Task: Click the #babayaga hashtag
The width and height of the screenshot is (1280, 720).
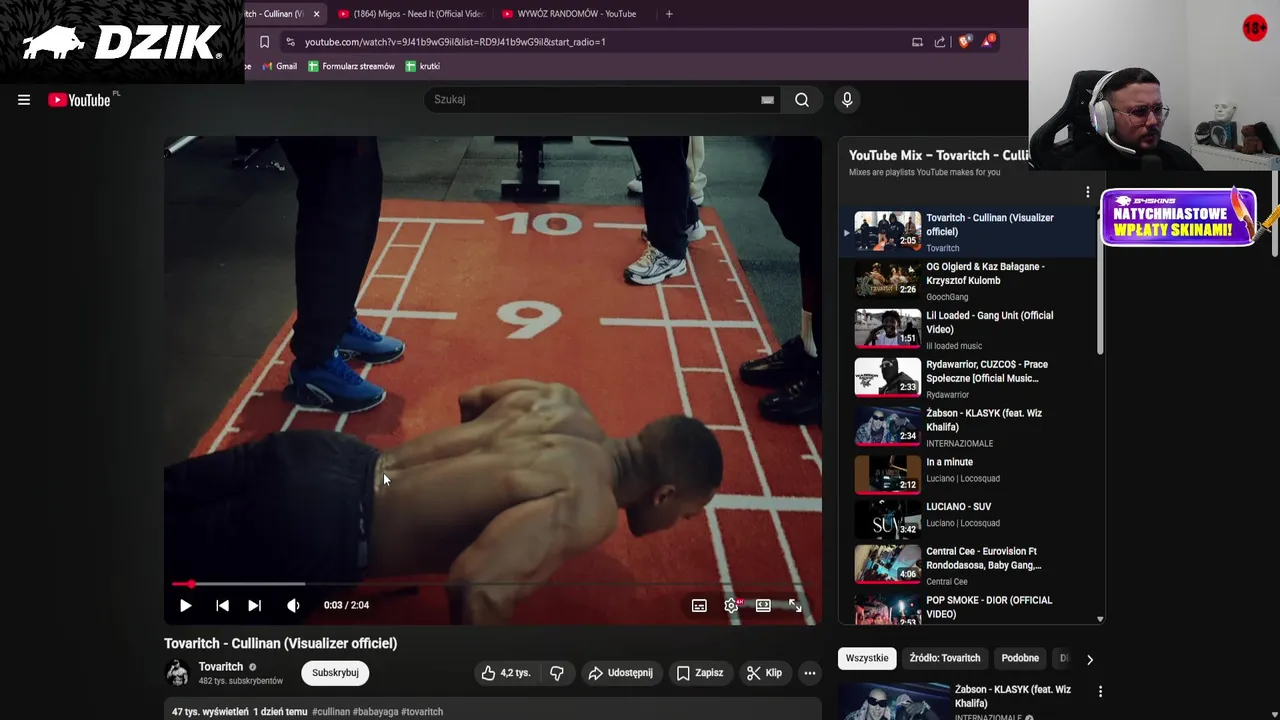Action: pos(375,712)
